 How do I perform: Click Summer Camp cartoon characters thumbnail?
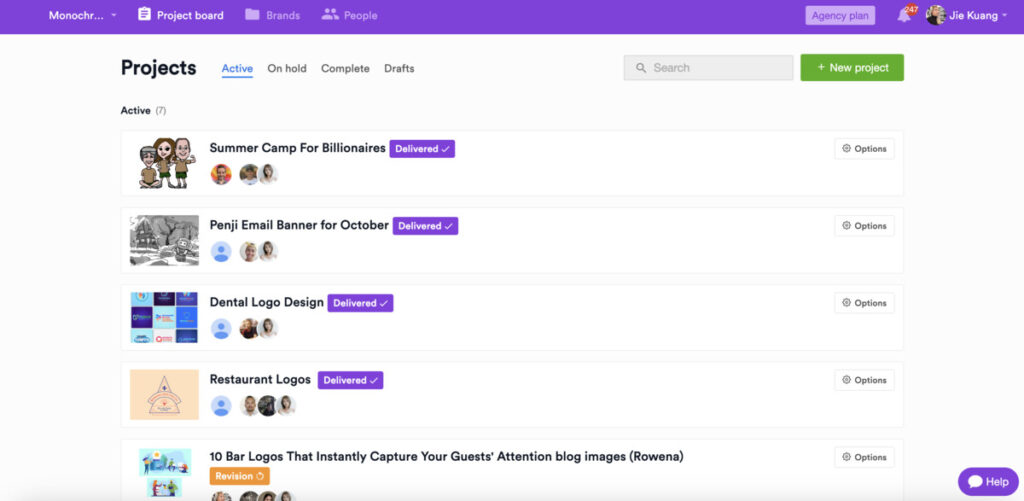167,163
